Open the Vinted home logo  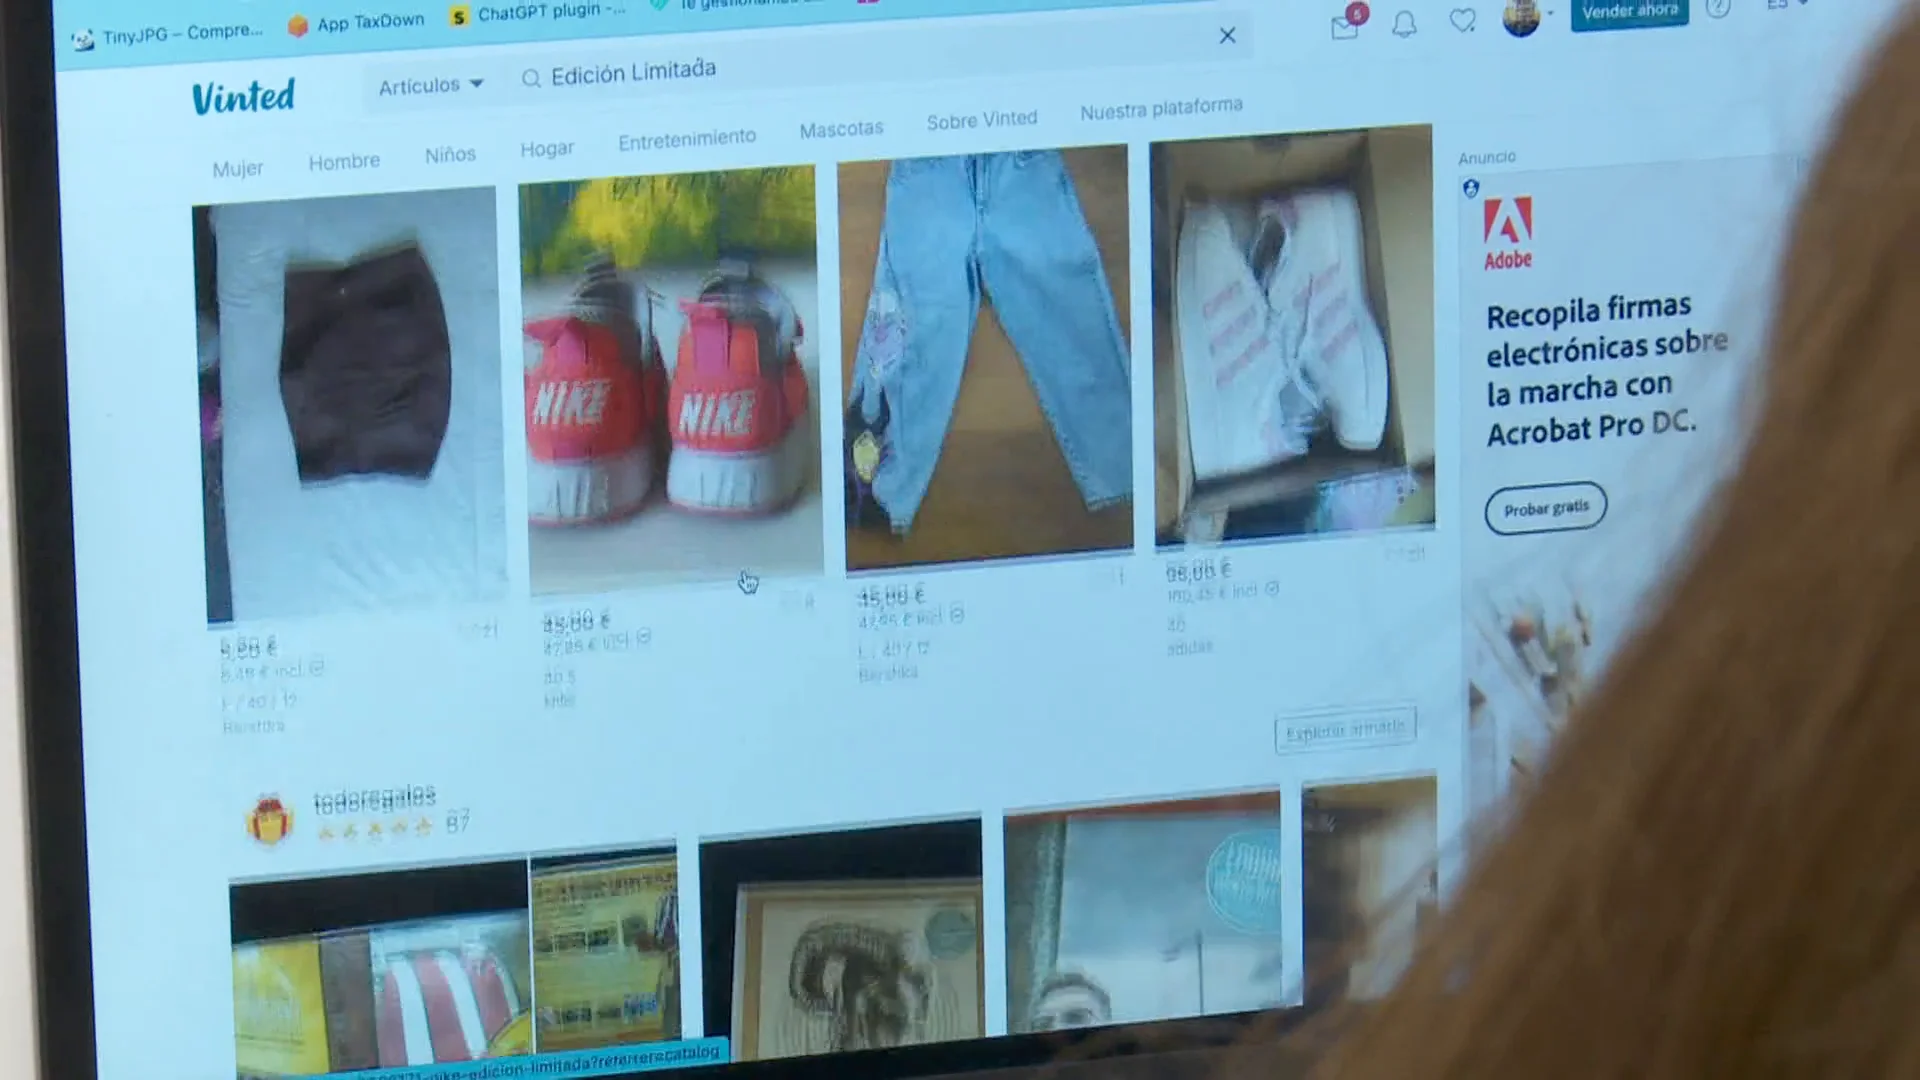[x=243, y=97]
